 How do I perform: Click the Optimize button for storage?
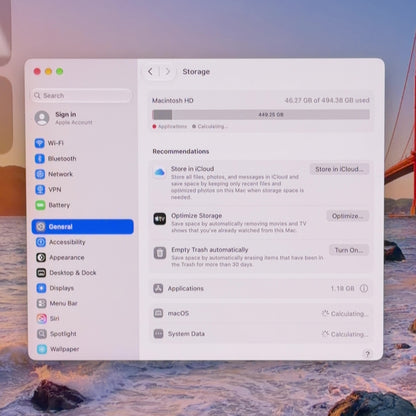(348, 216)
